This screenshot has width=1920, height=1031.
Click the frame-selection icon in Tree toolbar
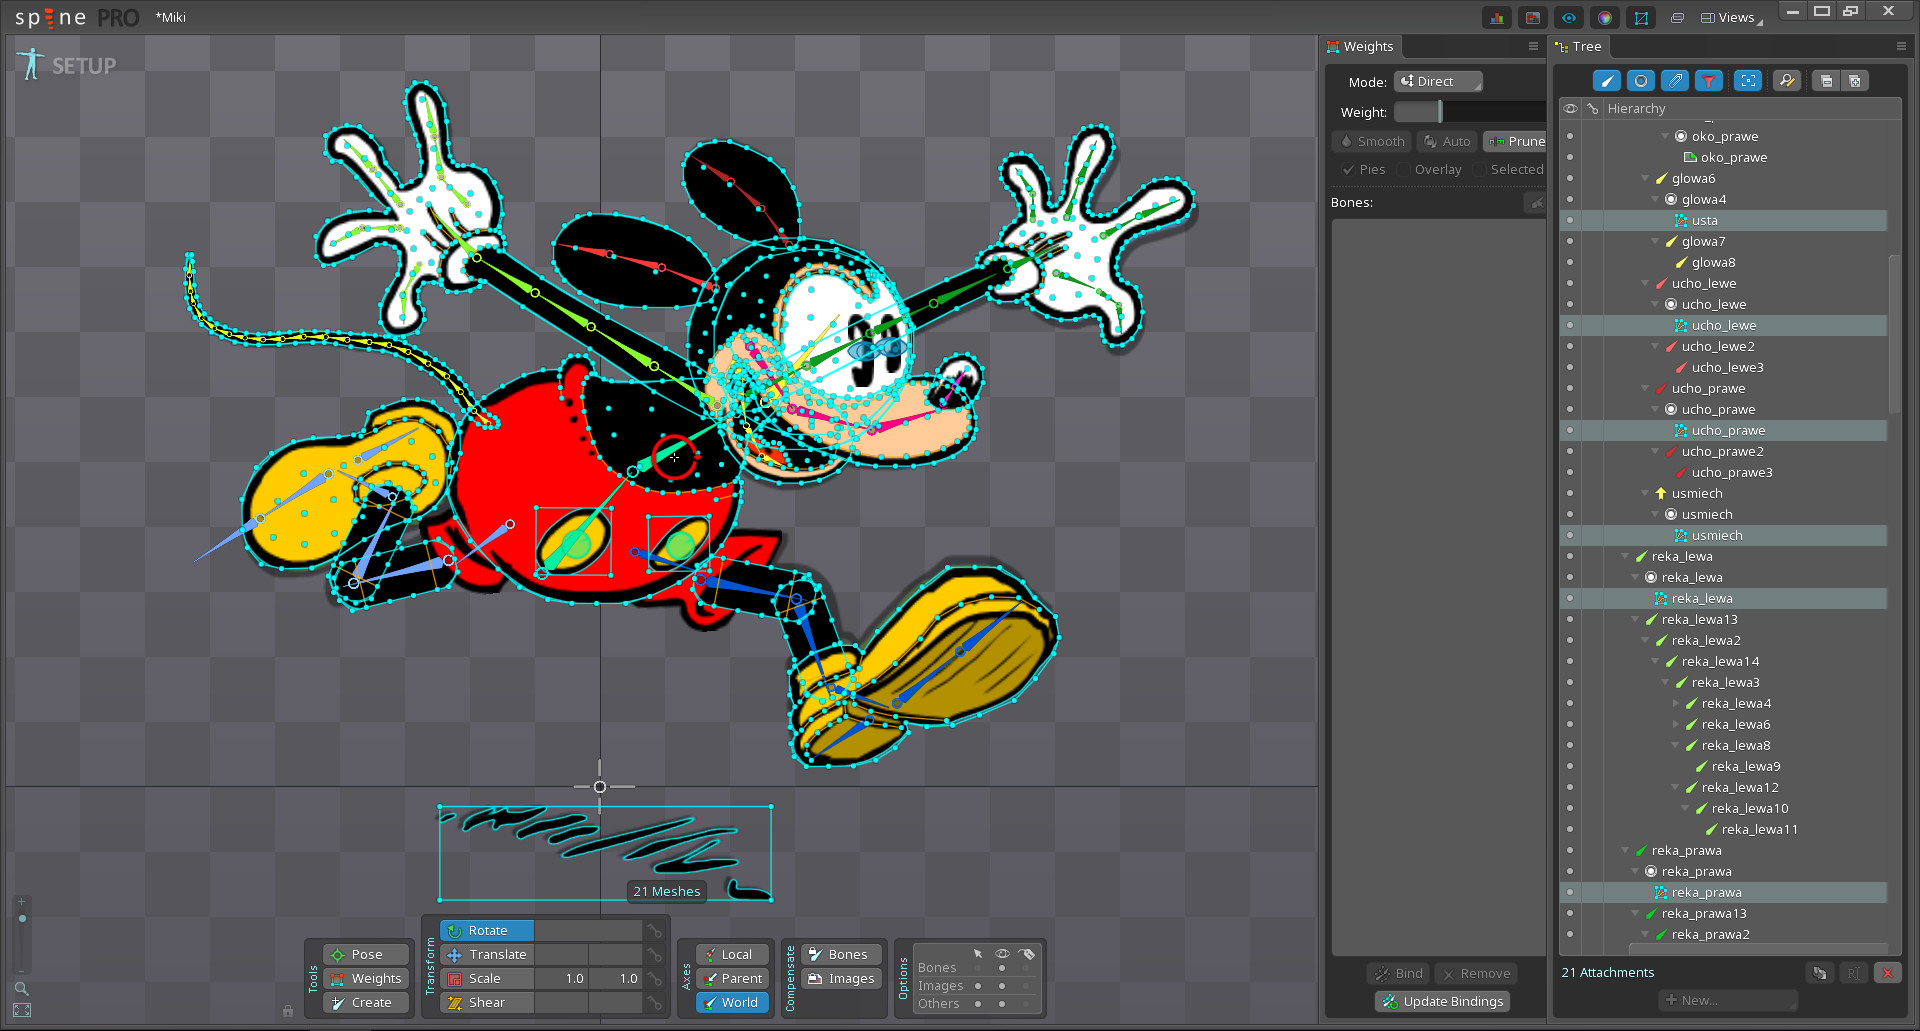[x=1748, y=81]
